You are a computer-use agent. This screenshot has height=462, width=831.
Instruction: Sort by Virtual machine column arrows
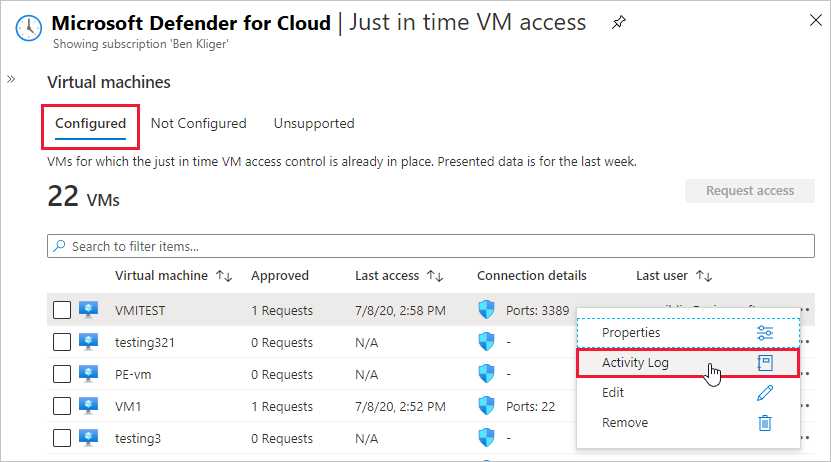click(224, 276)
